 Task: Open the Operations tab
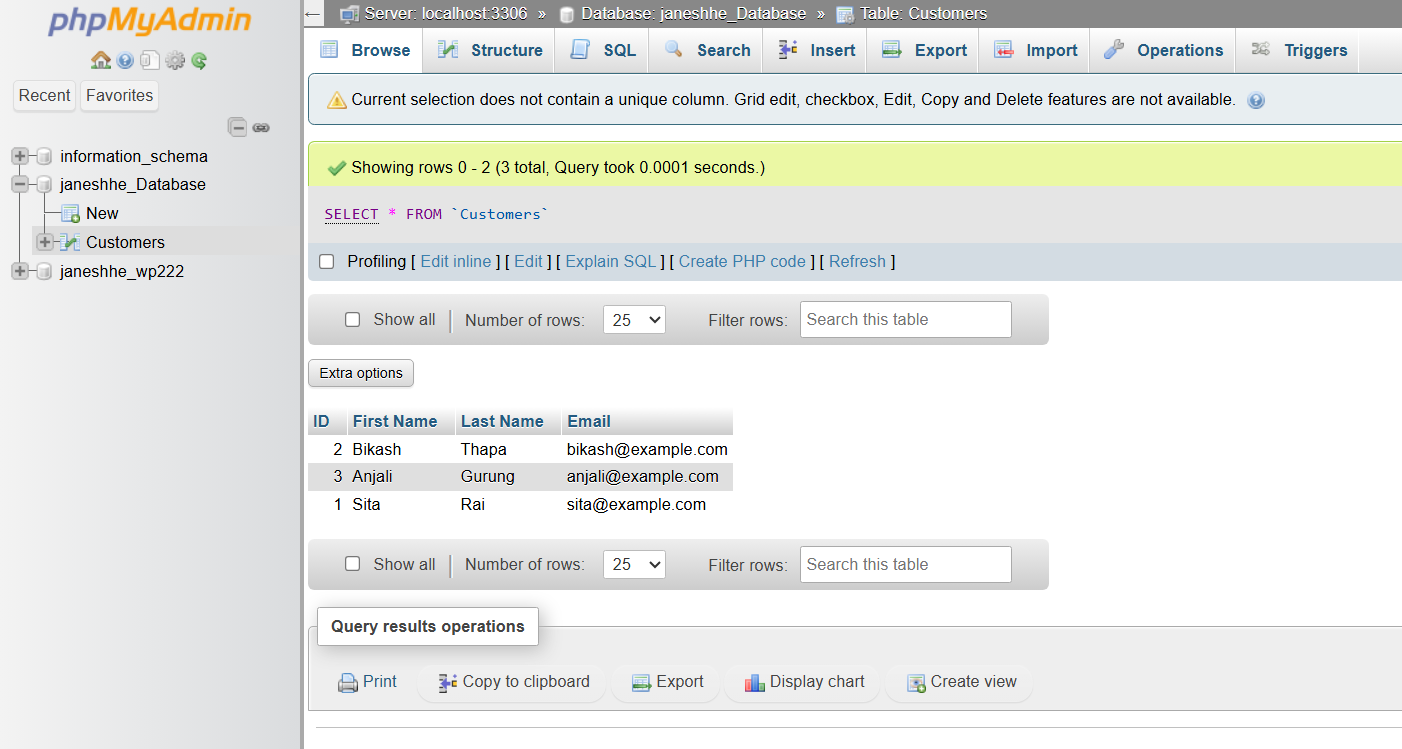coord(1163,50)
